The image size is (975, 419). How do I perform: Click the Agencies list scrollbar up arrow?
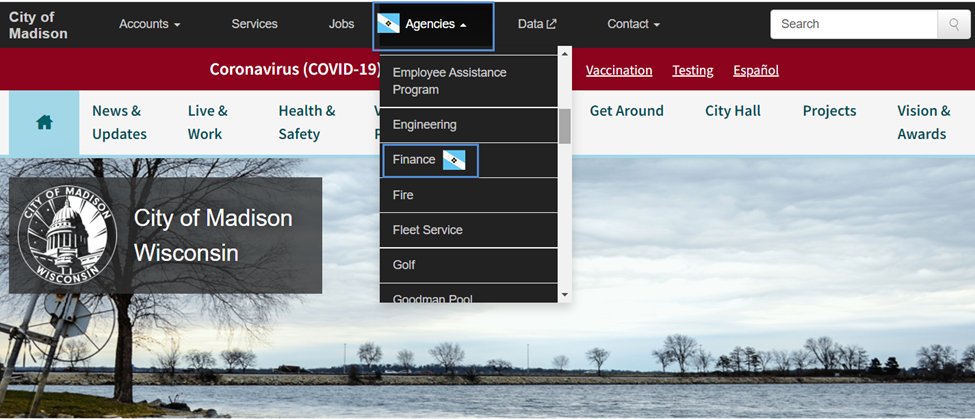click(565, 53)
